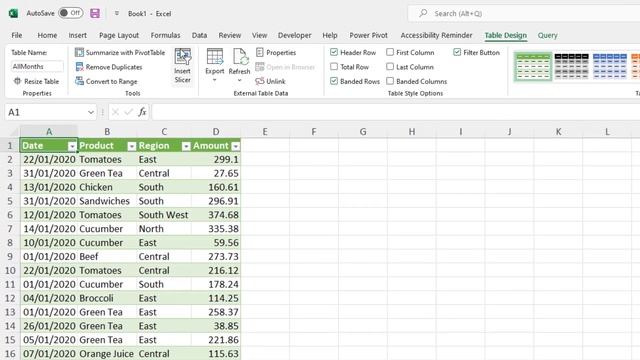Switch to the Data tab
Screen dimensions: 640x360
(199, 36)
